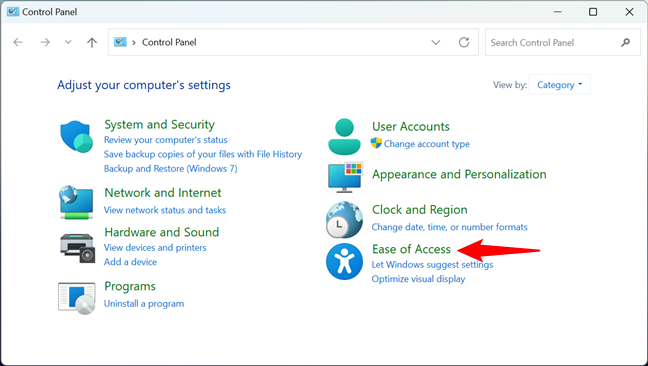Image resolution: width=648 pixels, height=366 pixels.
Task: Open the Programs disc icon
Action: click(77, 298)
